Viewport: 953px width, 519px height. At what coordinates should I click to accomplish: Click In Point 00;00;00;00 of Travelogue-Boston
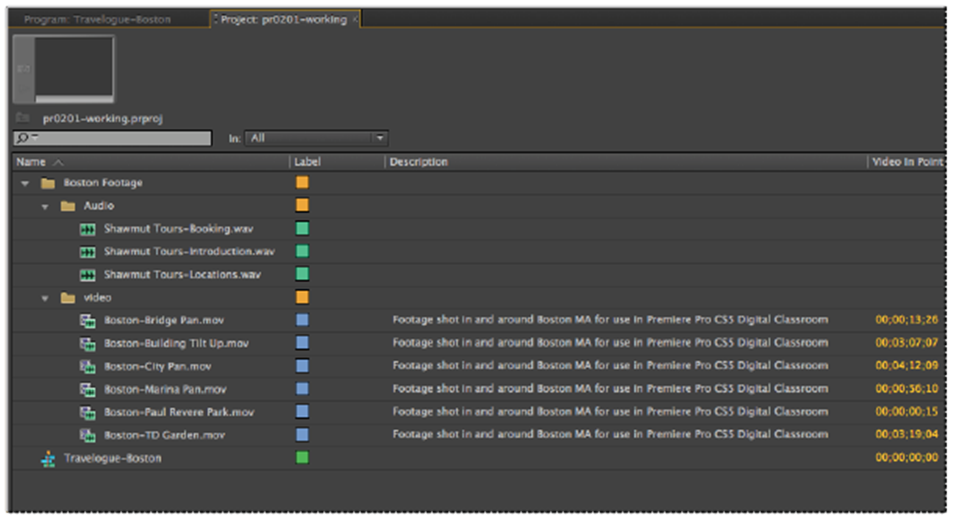click(x=906, y=457)
